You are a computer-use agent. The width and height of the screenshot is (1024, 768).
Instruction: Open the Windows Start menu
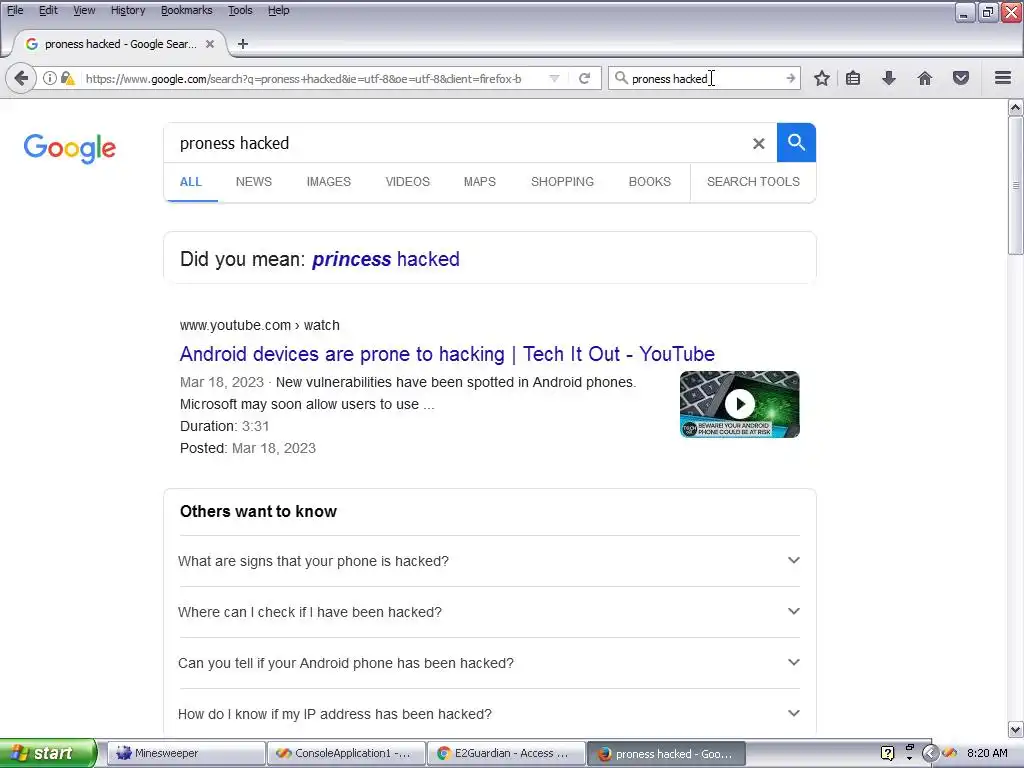[47, 753]
